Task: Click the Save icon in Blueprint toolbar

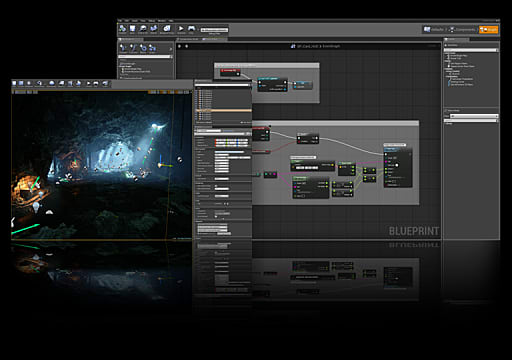Action: 132,29
